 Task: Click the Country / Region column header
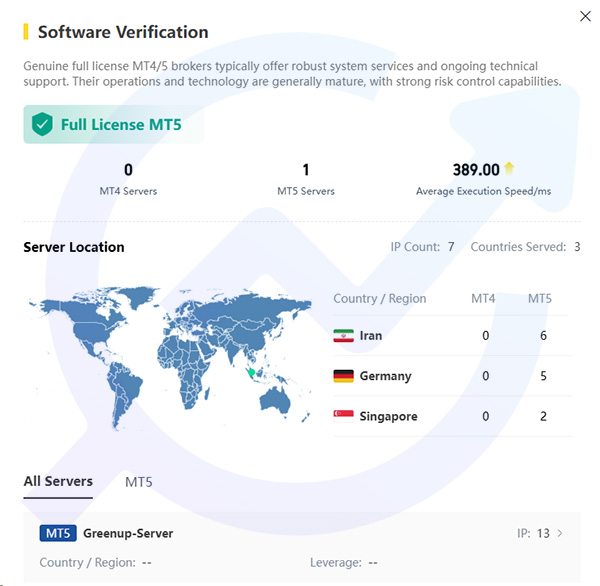pos(380,299)
